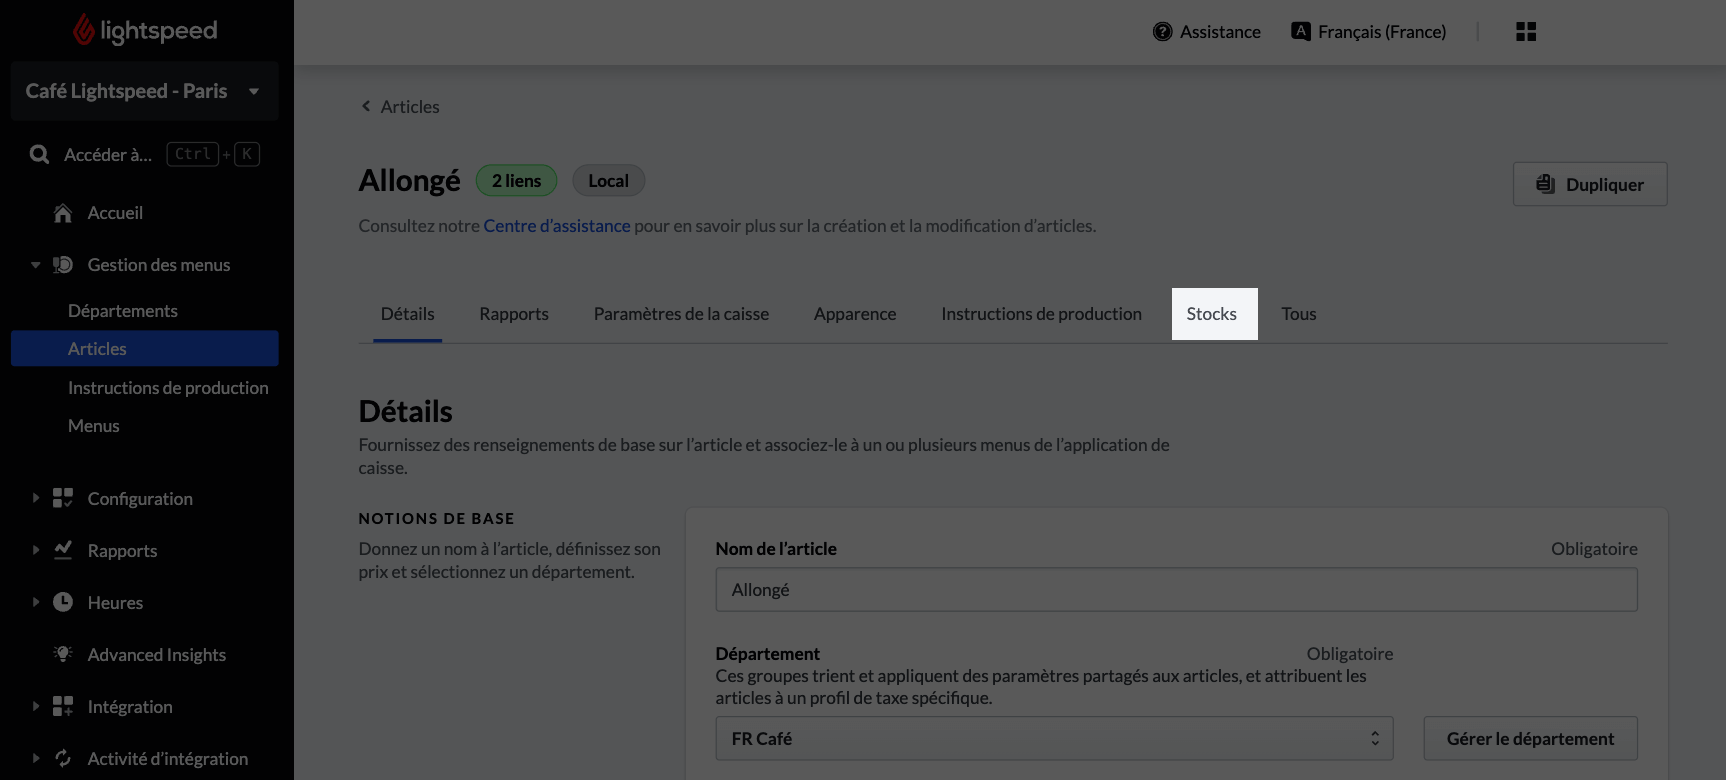Click the Lightspeed flame logo
Screen dimensions: 1726x780
84,31
